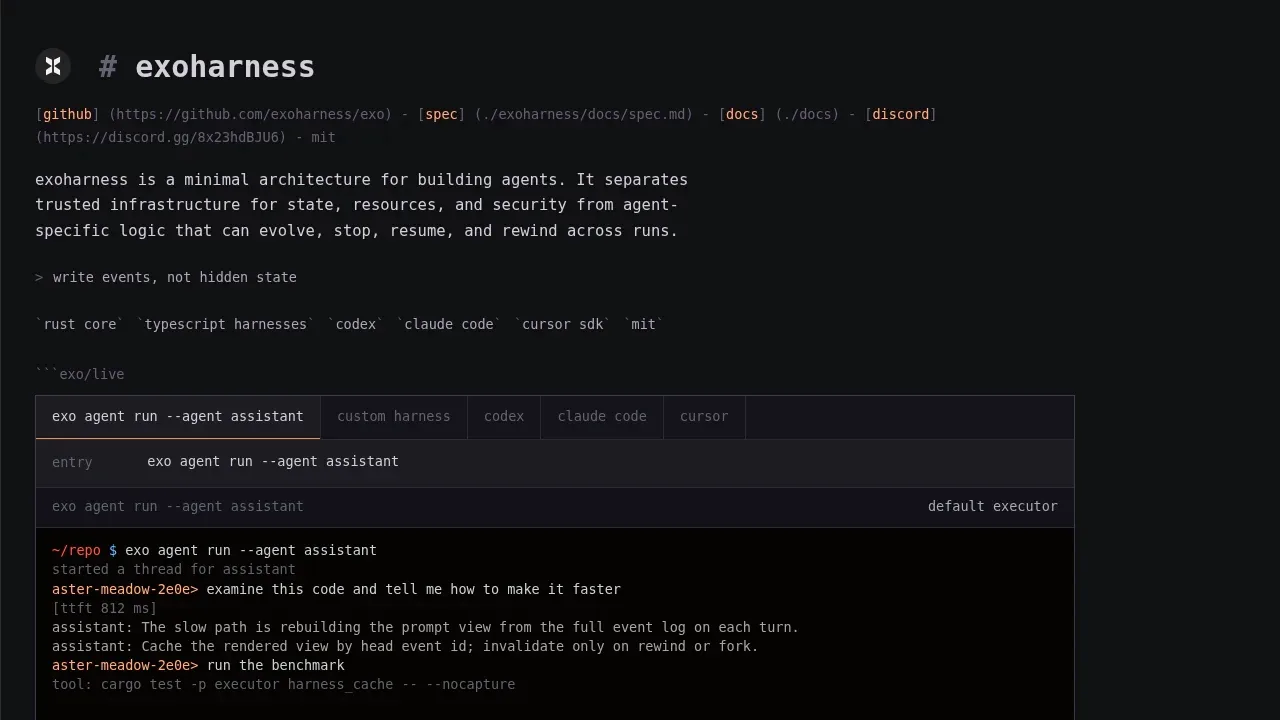Screen dimensions: 1280x720
Task: Switch to the cursor tab
Action: 704,417
